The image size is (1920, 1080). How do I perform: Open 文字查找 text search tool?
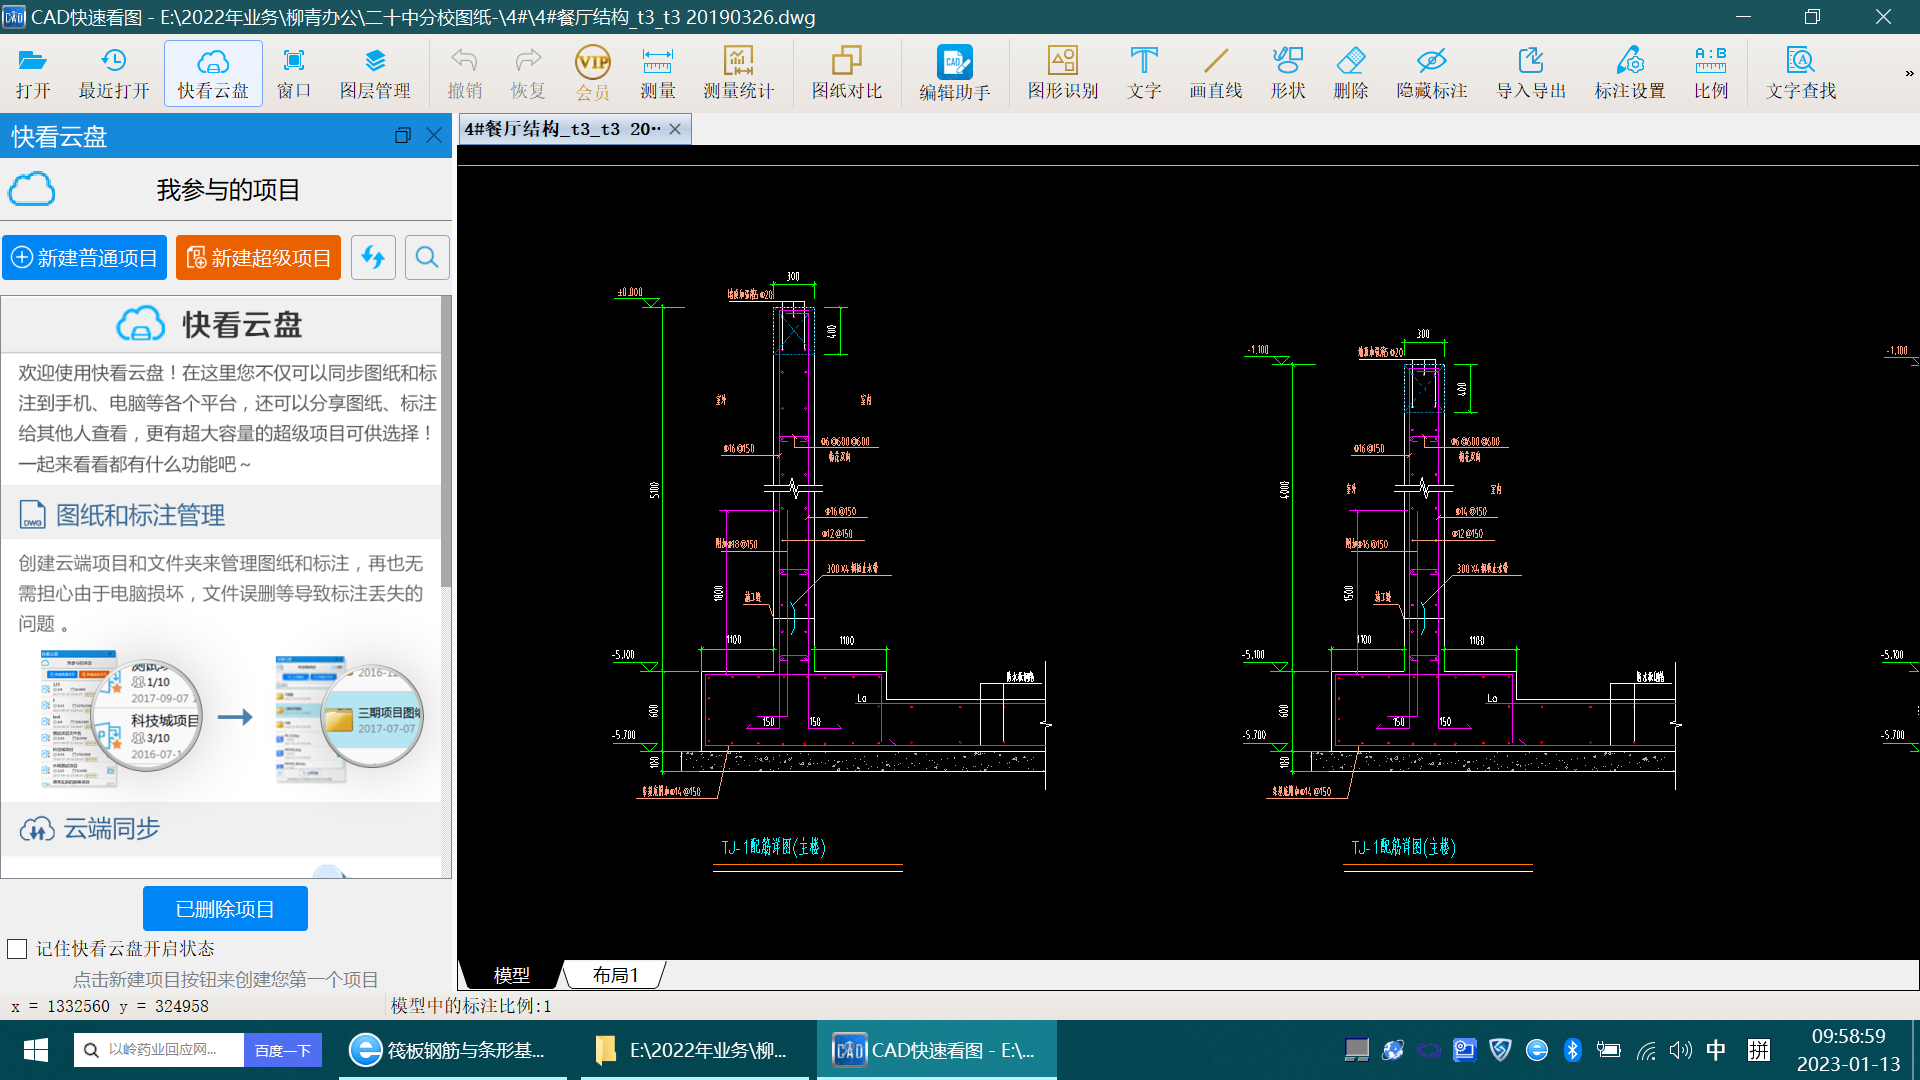pyautogui.click(x=1801, y=74)
